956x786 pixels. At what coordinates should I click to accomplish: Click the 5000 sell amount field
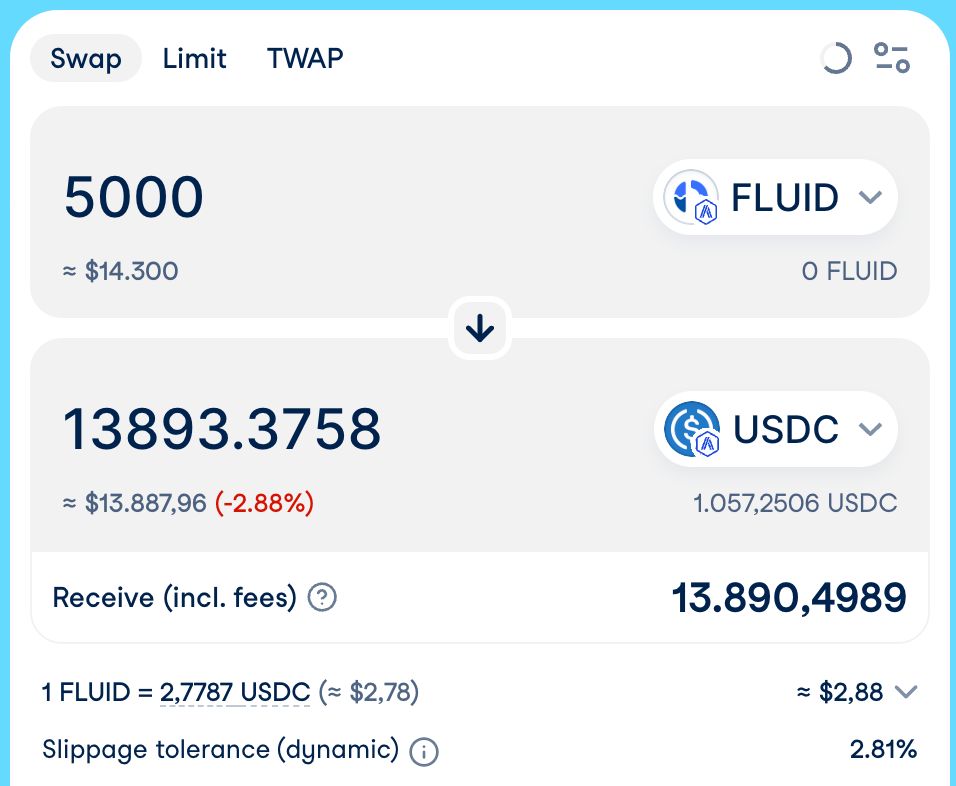click(134, 197)
